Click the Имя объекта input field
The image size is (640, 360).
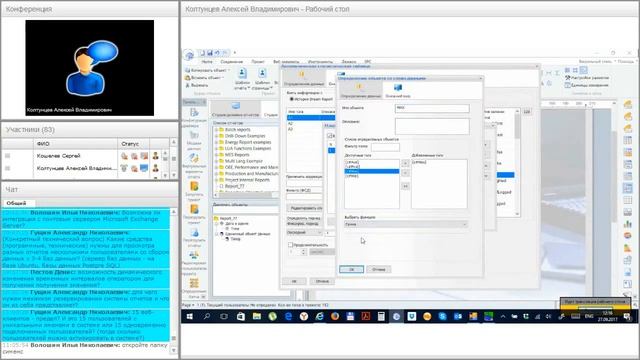click(432, 108)
